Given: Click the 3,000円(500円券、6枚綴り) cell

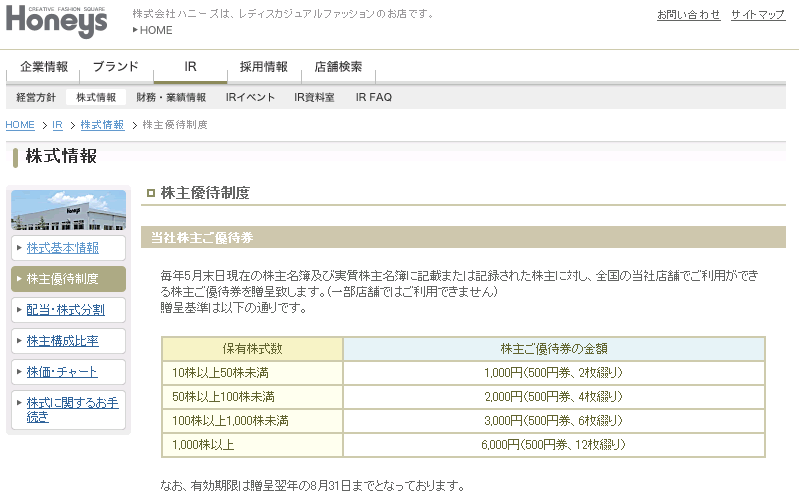Looking at the screenshot, I should point(554,421).
